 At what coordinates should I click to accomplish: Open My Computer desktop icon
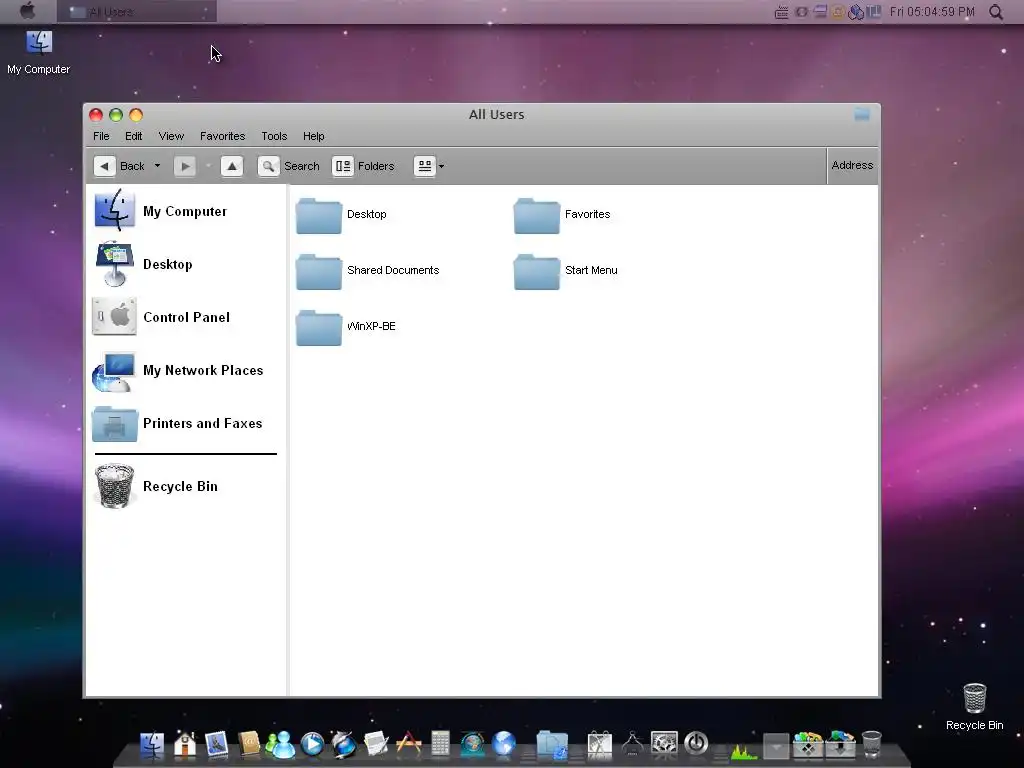tap(39, 53)
